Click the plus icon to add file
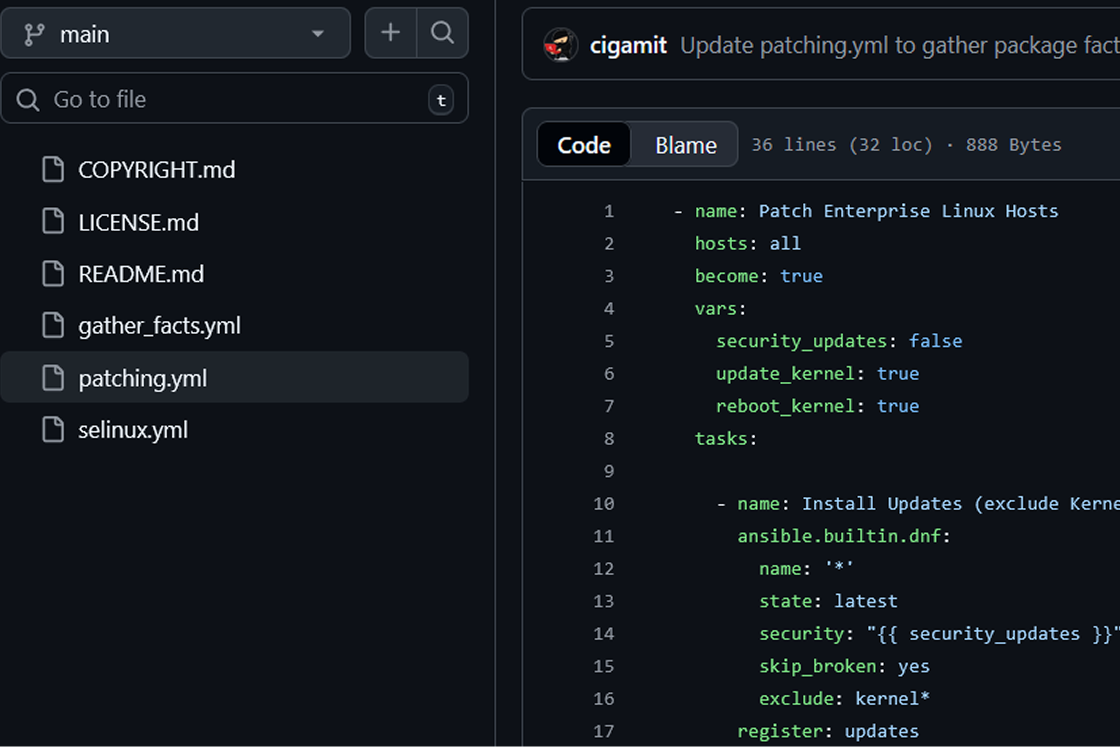The image size is (1120, 747). tap(390, 33)
